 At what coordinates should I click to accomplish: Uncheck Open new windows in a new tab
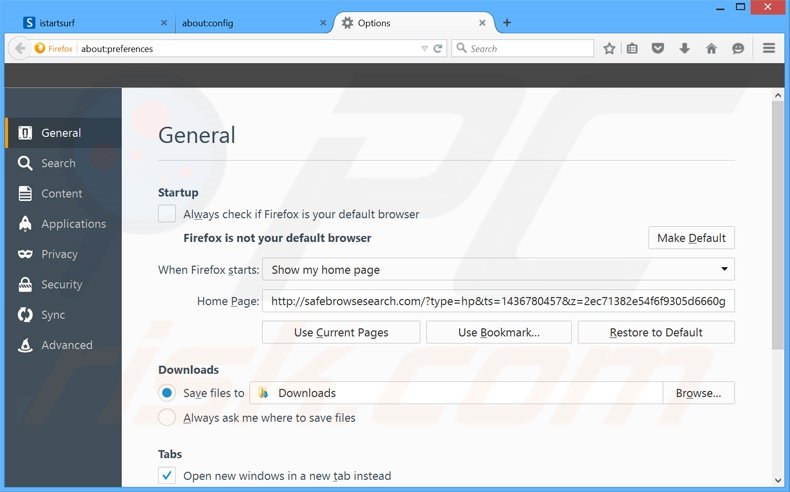point(167,475)
